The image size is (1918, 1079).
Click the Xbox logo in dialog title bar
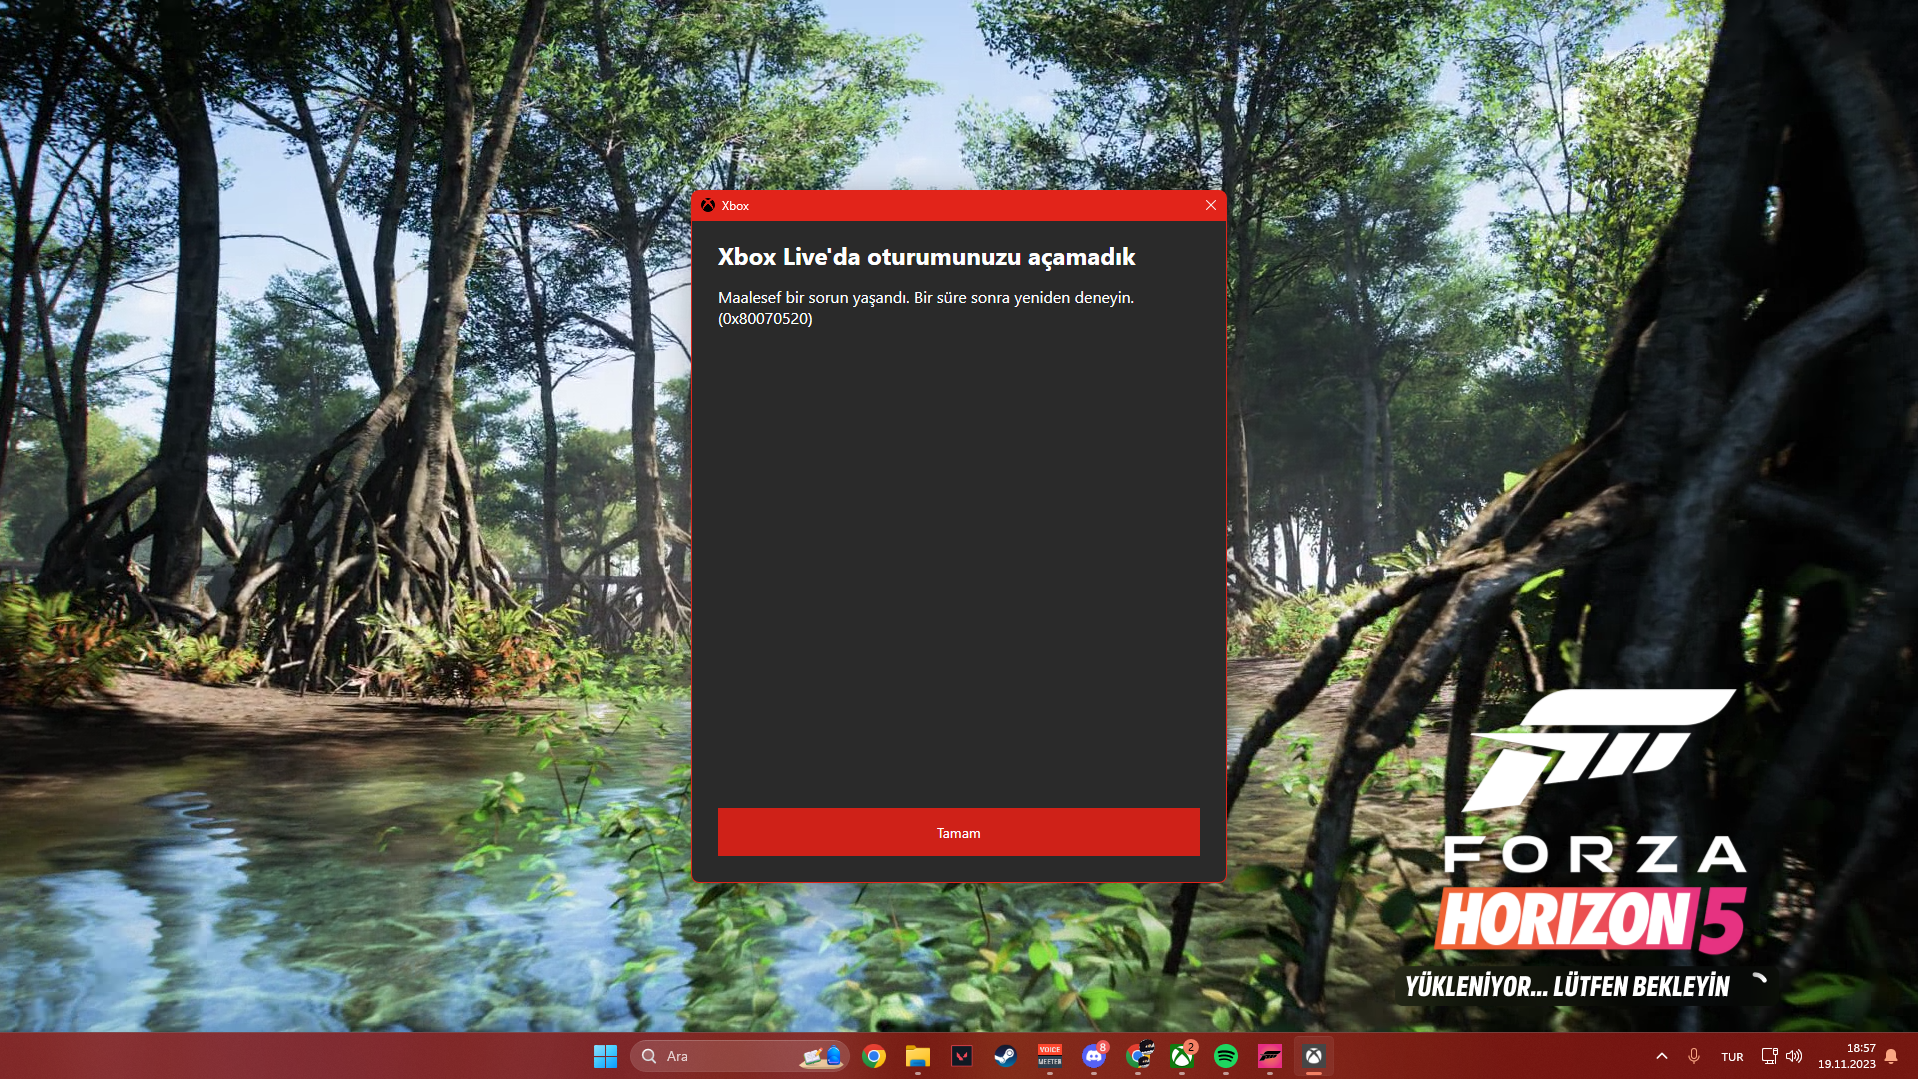click(708, 205)
